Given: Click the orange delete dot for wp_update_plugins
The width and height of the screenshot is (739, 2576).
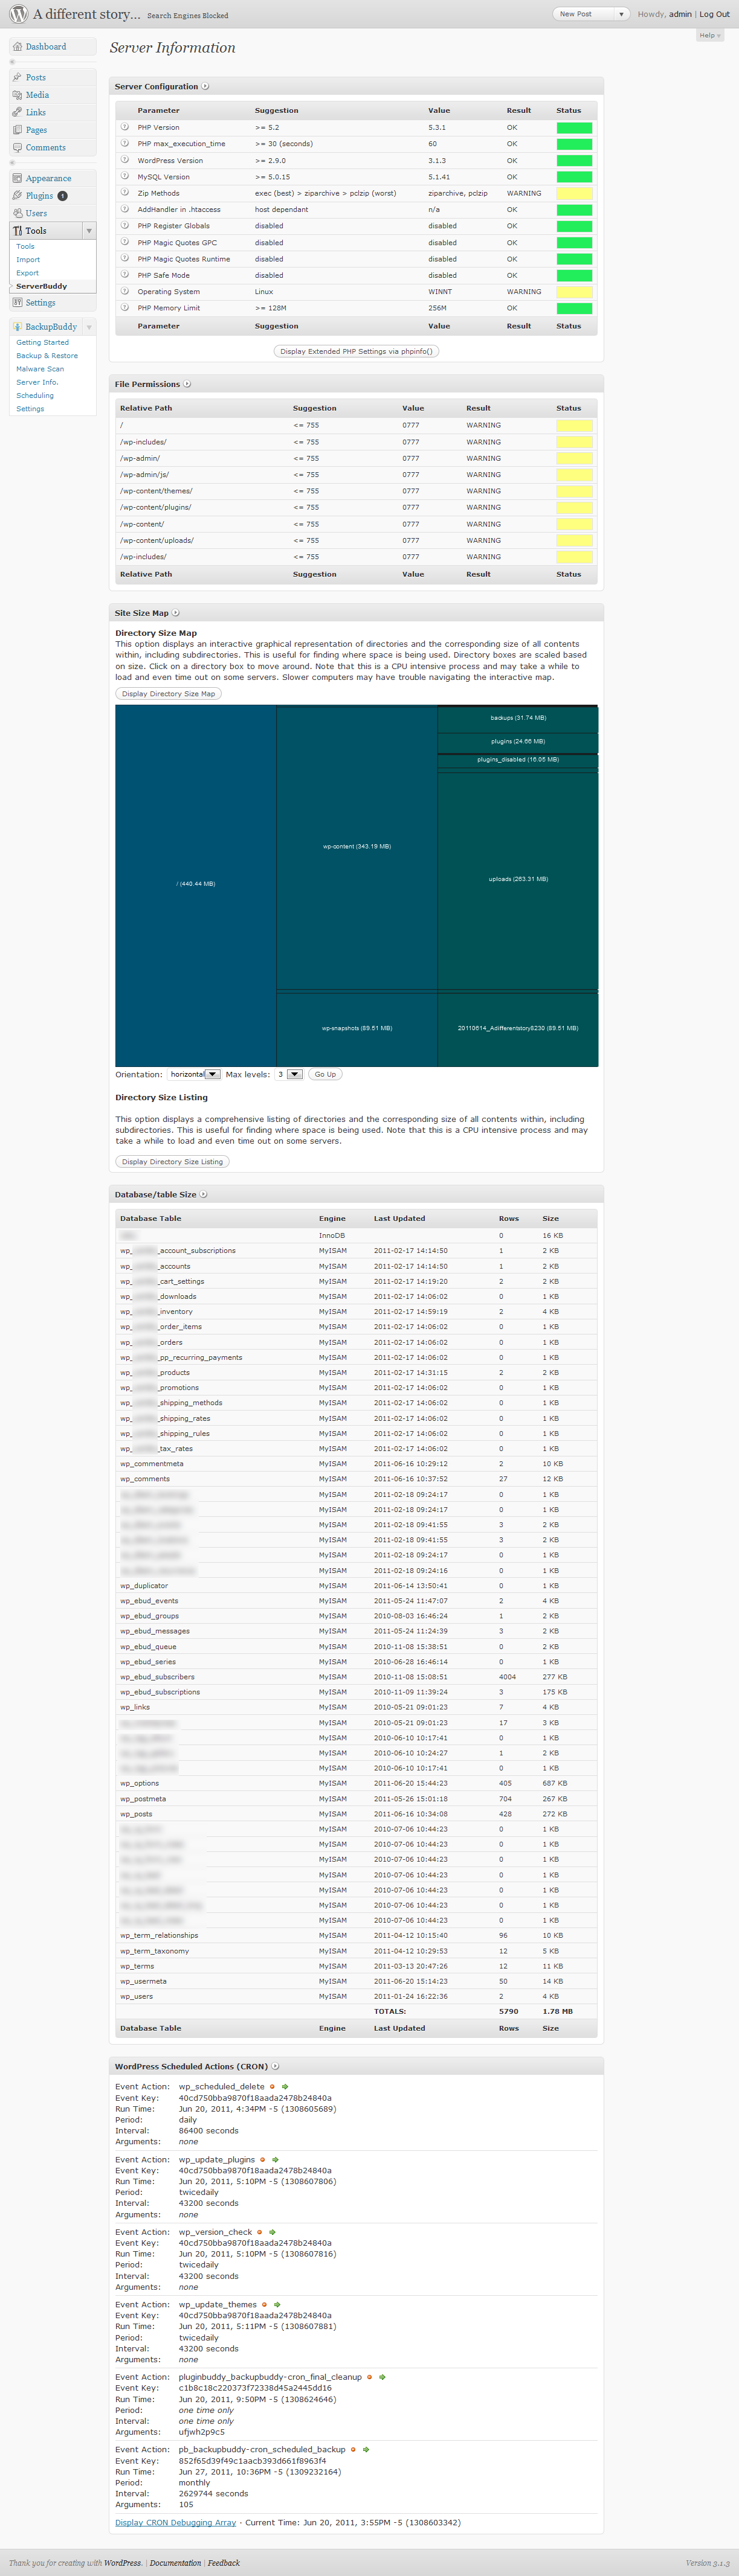Looking at the screenshot, I should point(263,2160).
